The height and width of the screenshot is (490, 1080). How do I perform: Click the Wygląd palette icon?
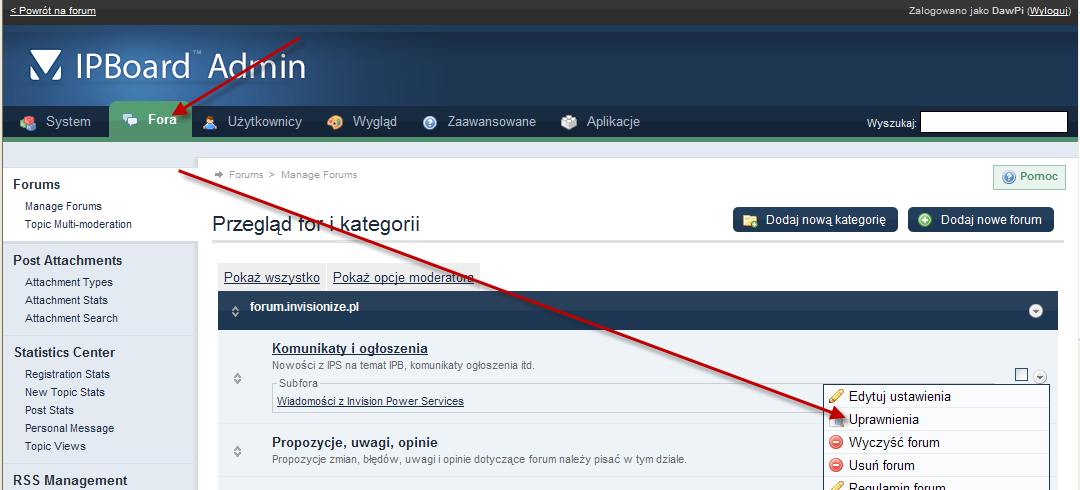pos(335,123)
